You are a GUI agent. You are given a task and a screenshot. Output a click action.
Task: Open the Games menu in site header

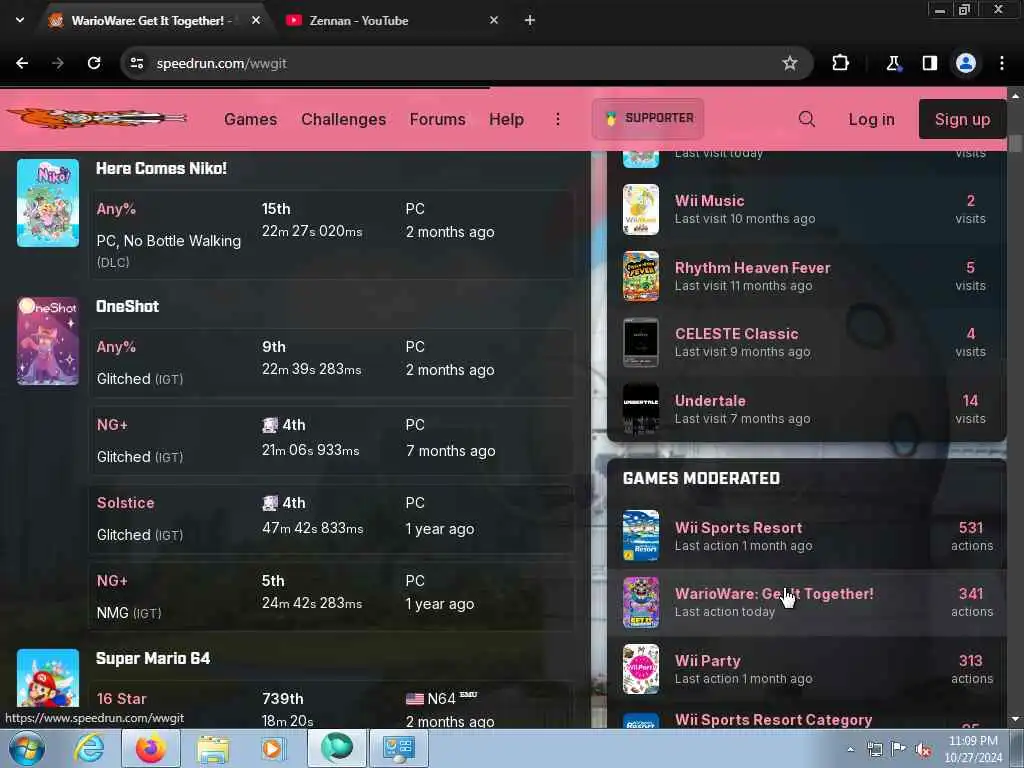(251, 120)
